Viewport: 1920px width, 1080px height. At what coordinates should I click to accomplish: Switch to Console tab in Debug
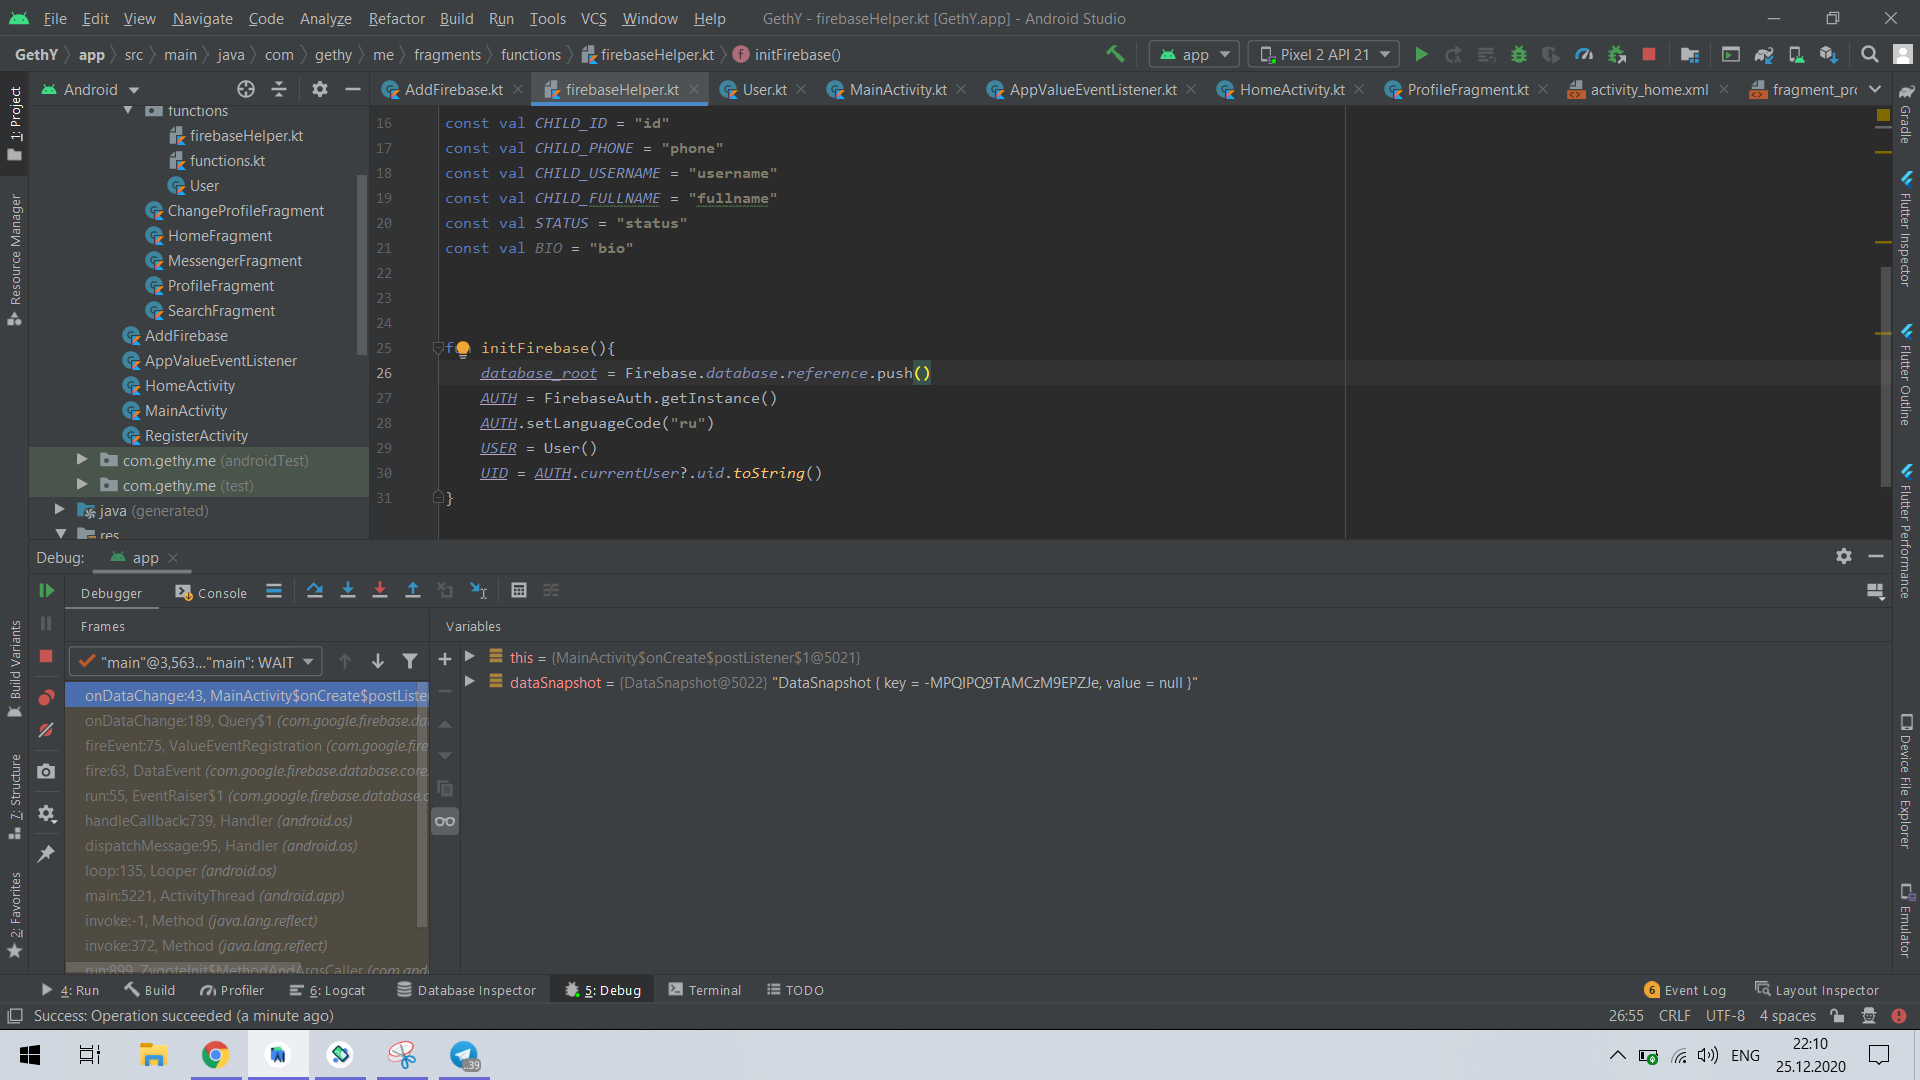(x=211, y=593)
